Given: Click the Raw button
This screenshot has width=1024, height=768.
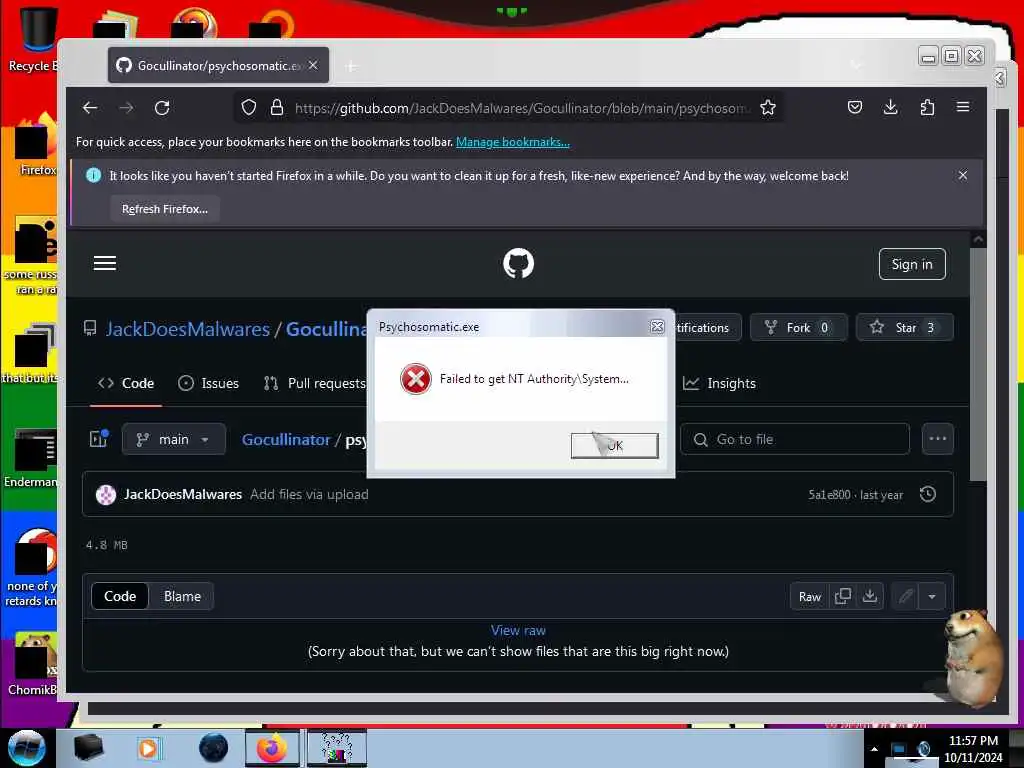Looking at the screenshot, I should 810,596.
